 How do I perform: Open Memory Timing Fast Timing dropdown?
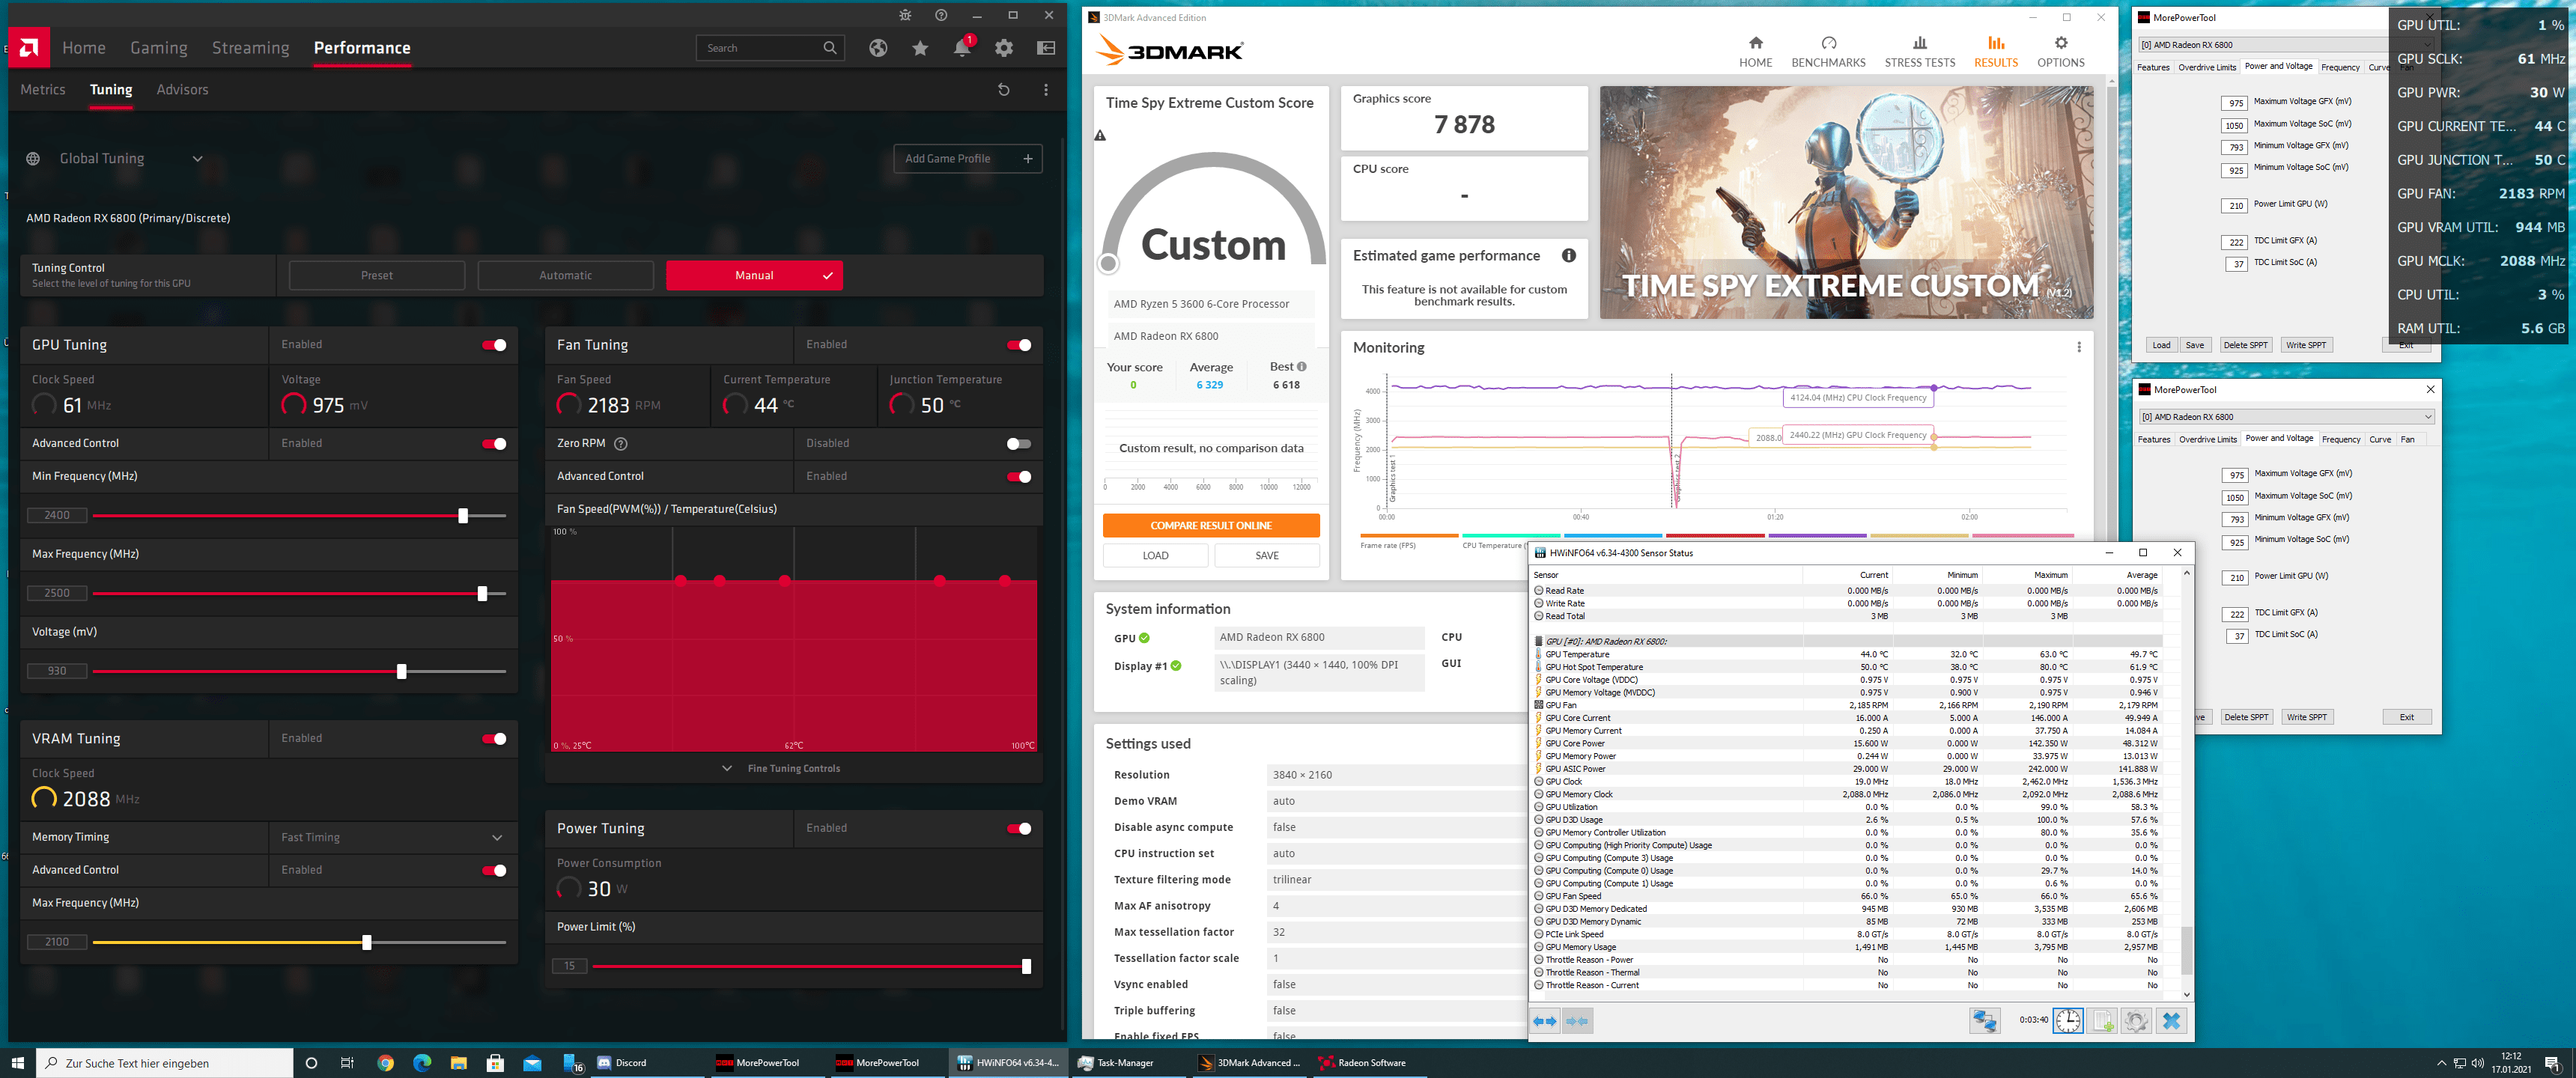pyautogui.click(x=393, y=838)
